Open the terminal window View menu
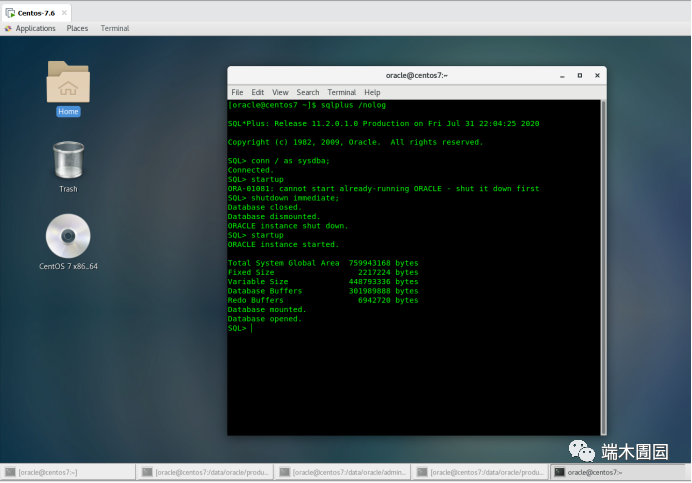The width and height of the screenshot is (692, 483). click(280, 92)
